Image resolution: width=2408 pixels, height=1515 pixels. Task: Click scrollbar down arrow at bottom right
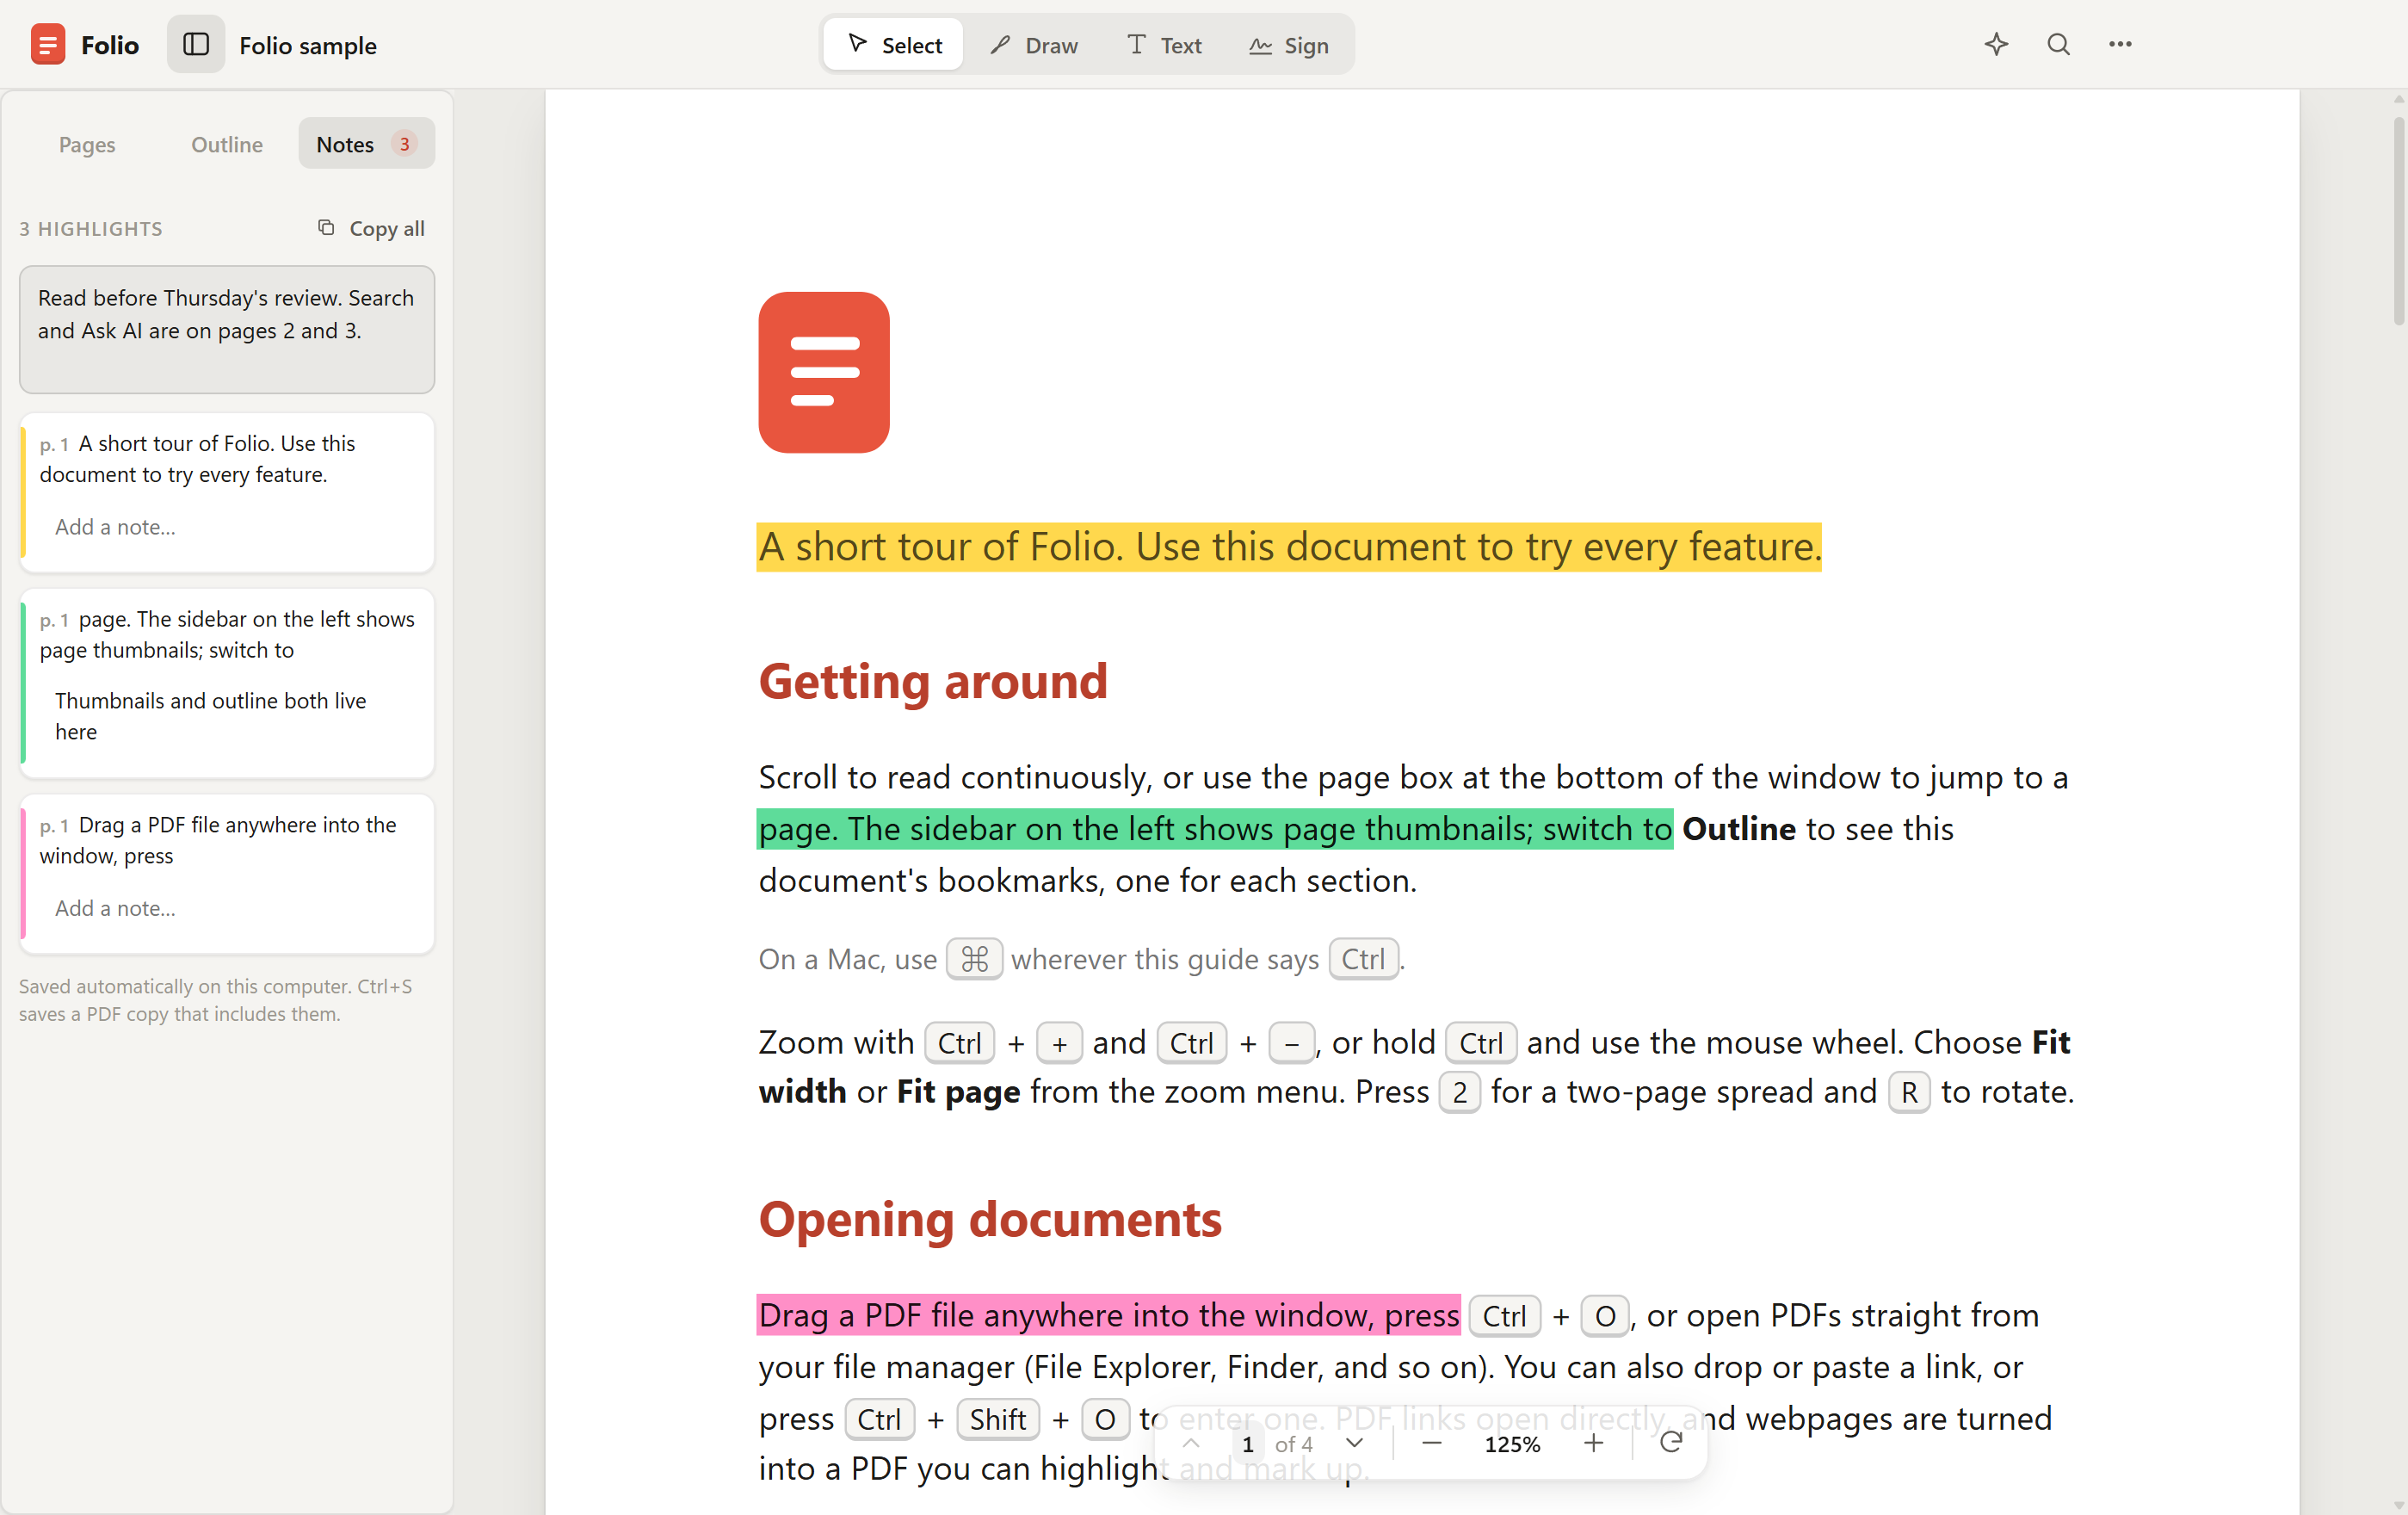click(2398, 1505)
